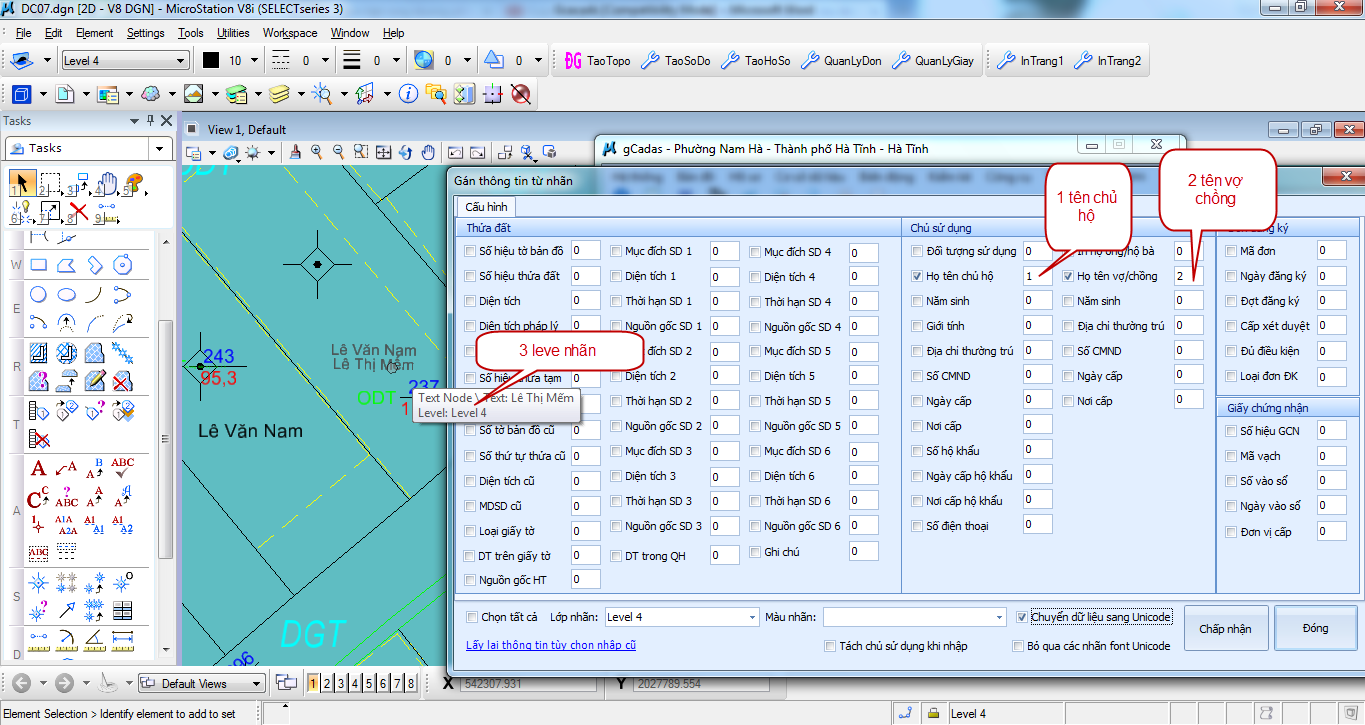Click the Zoom In view icon
The image size is (1365, 725).
[x=317, y=152]
